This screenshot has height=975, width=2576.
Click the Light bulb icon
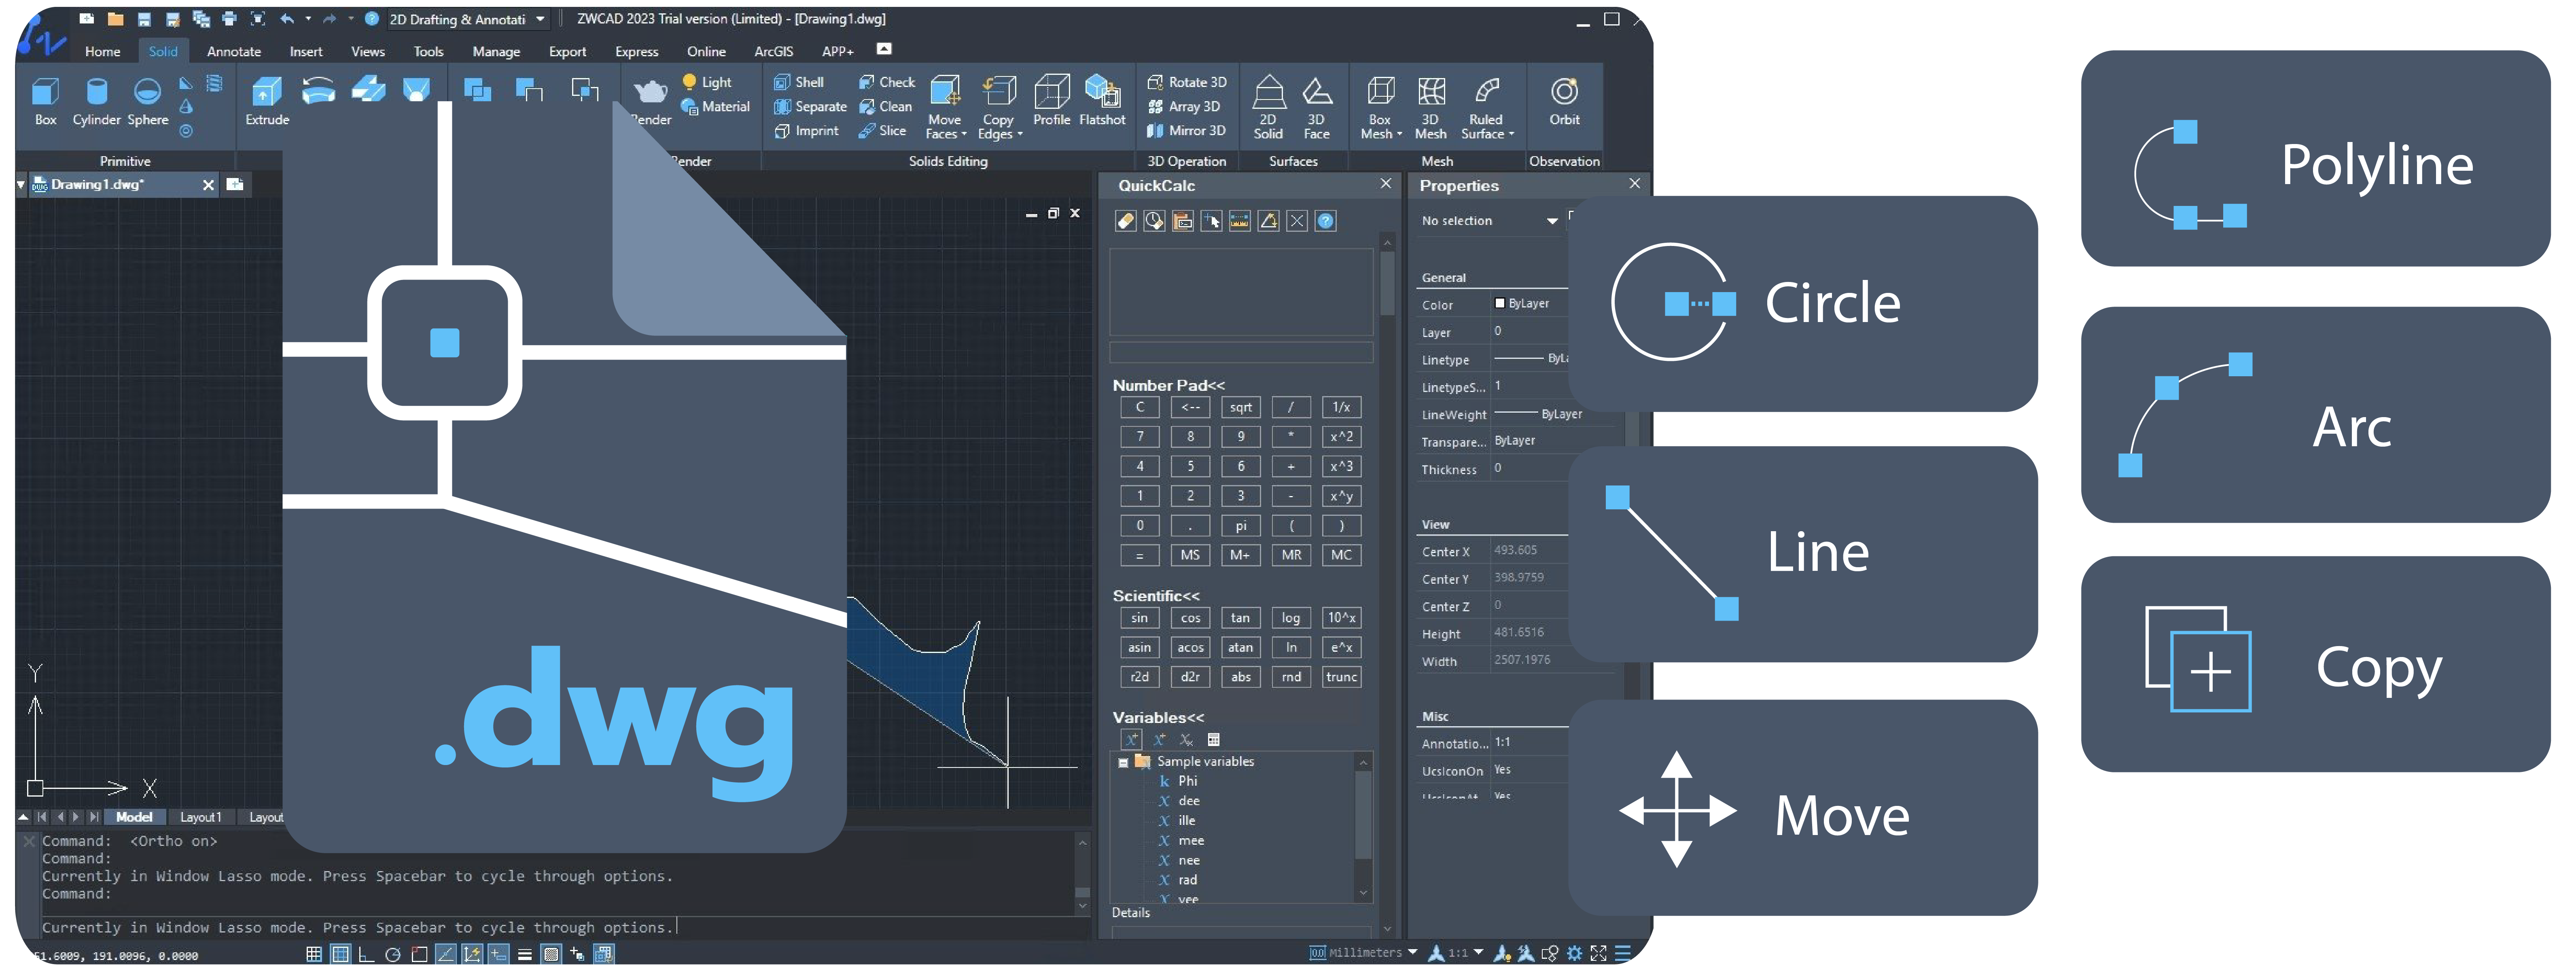pyautogui.click(x=689, y=82)
